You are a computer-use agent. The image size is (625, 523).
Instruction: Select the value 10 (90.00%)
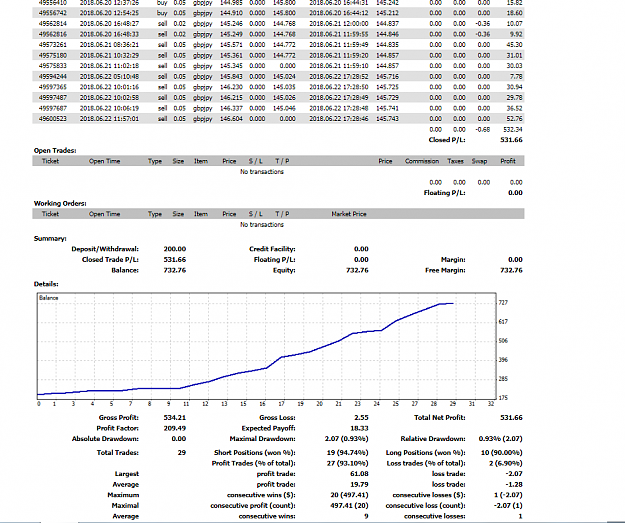click(x=501, y=453)
